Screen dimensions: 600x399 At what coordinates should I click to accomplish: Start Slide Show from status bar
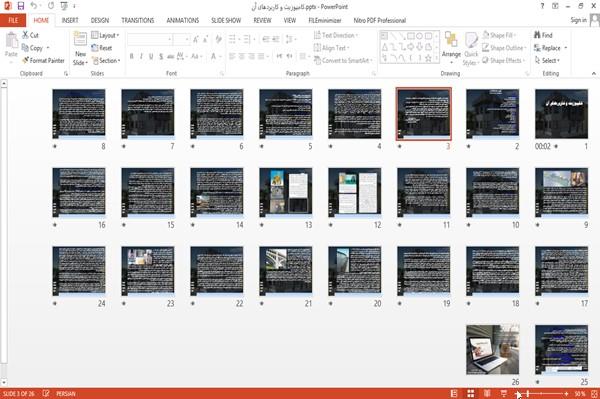click(504, 393)
